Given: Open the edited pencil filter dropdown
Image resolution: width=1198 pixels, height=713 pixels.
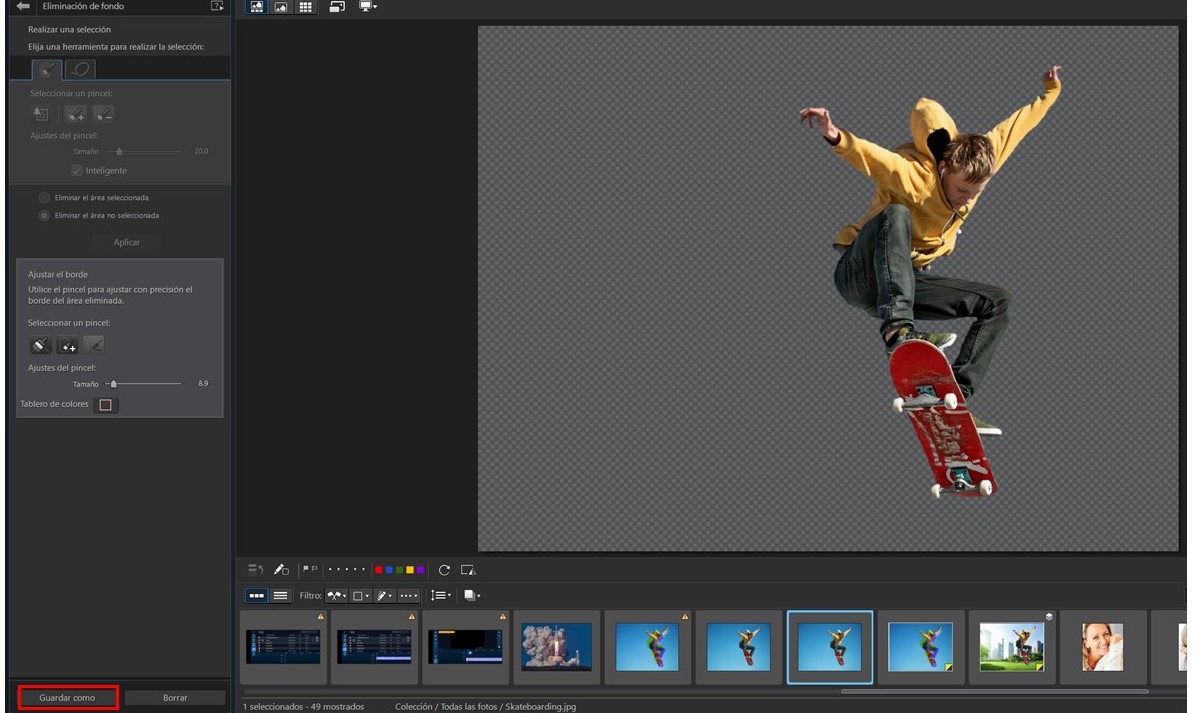Looking at the screenshot, I should [385, 595].
